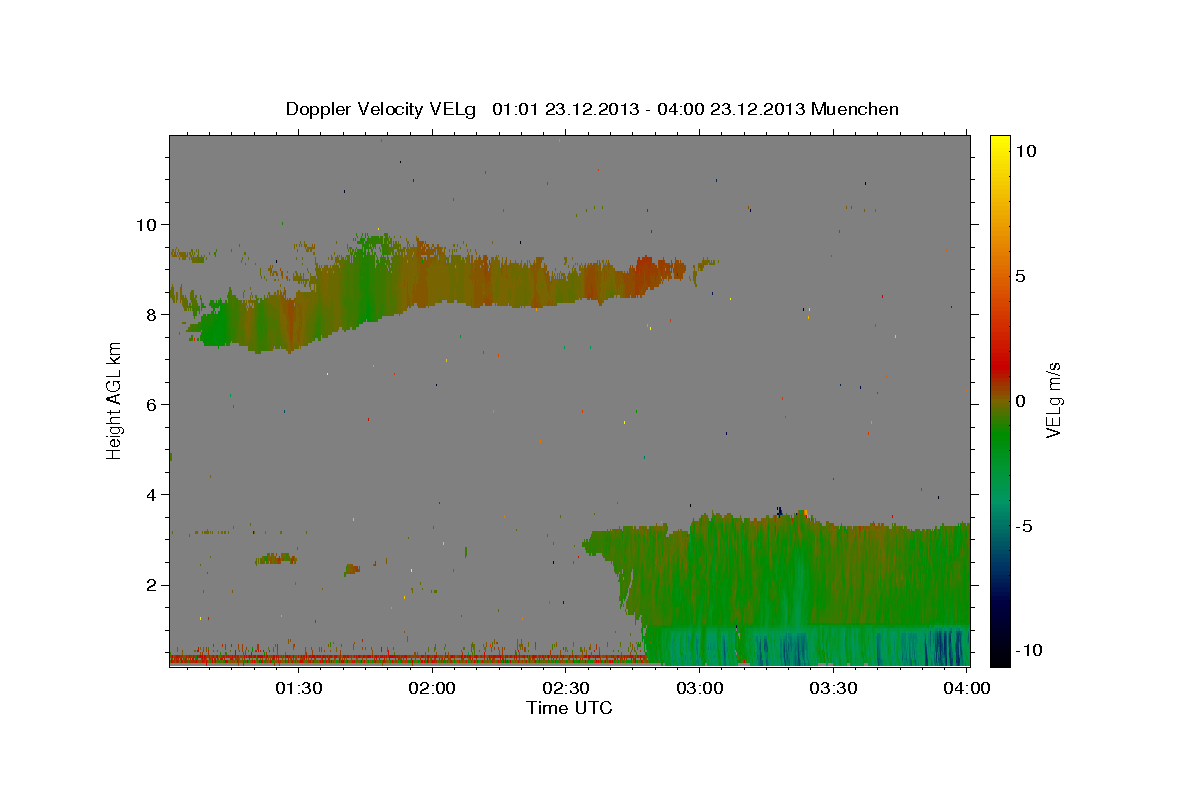Click the 'Muenchen' location in the title

[x=855, y=109]
